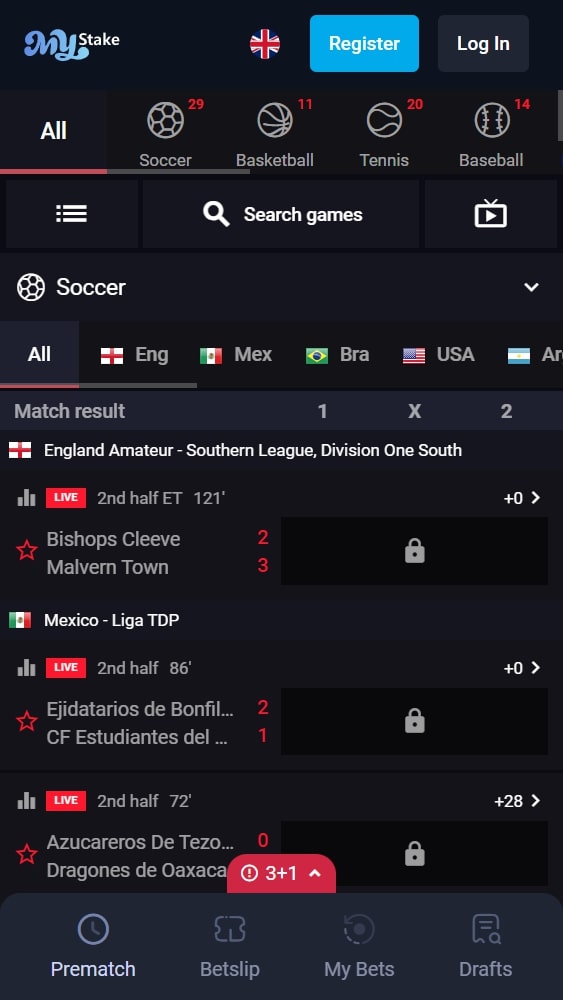View statistics for Bishops Cleeve match
Viewport: 563px width, 1000px height.
26,498
